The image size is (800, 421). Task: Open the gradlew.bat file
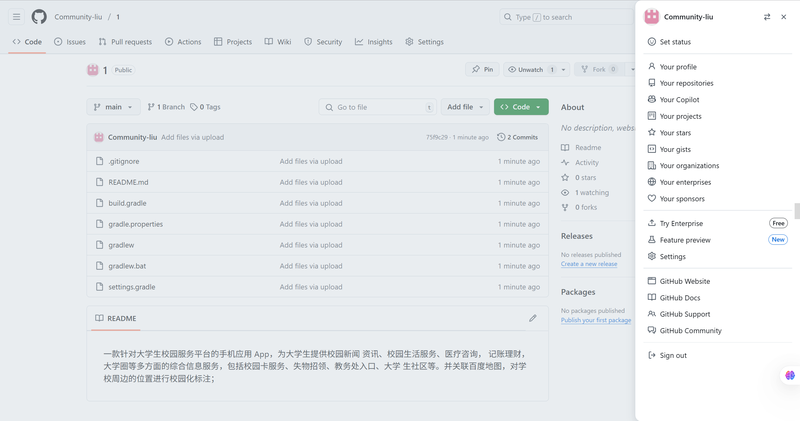click(x=127, y=266)
